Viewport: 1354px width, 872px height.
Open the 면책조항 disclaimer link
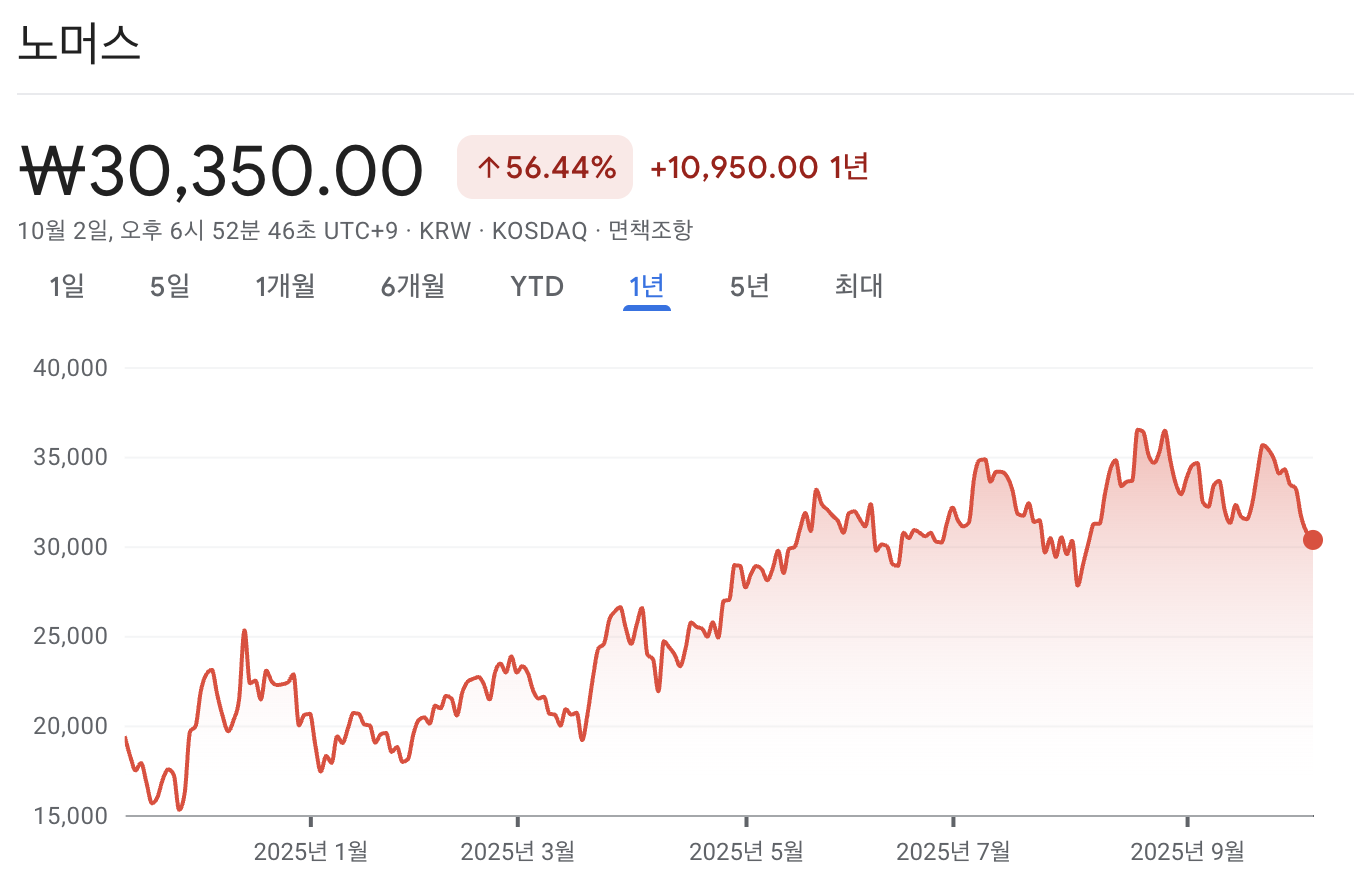(650, 230)
